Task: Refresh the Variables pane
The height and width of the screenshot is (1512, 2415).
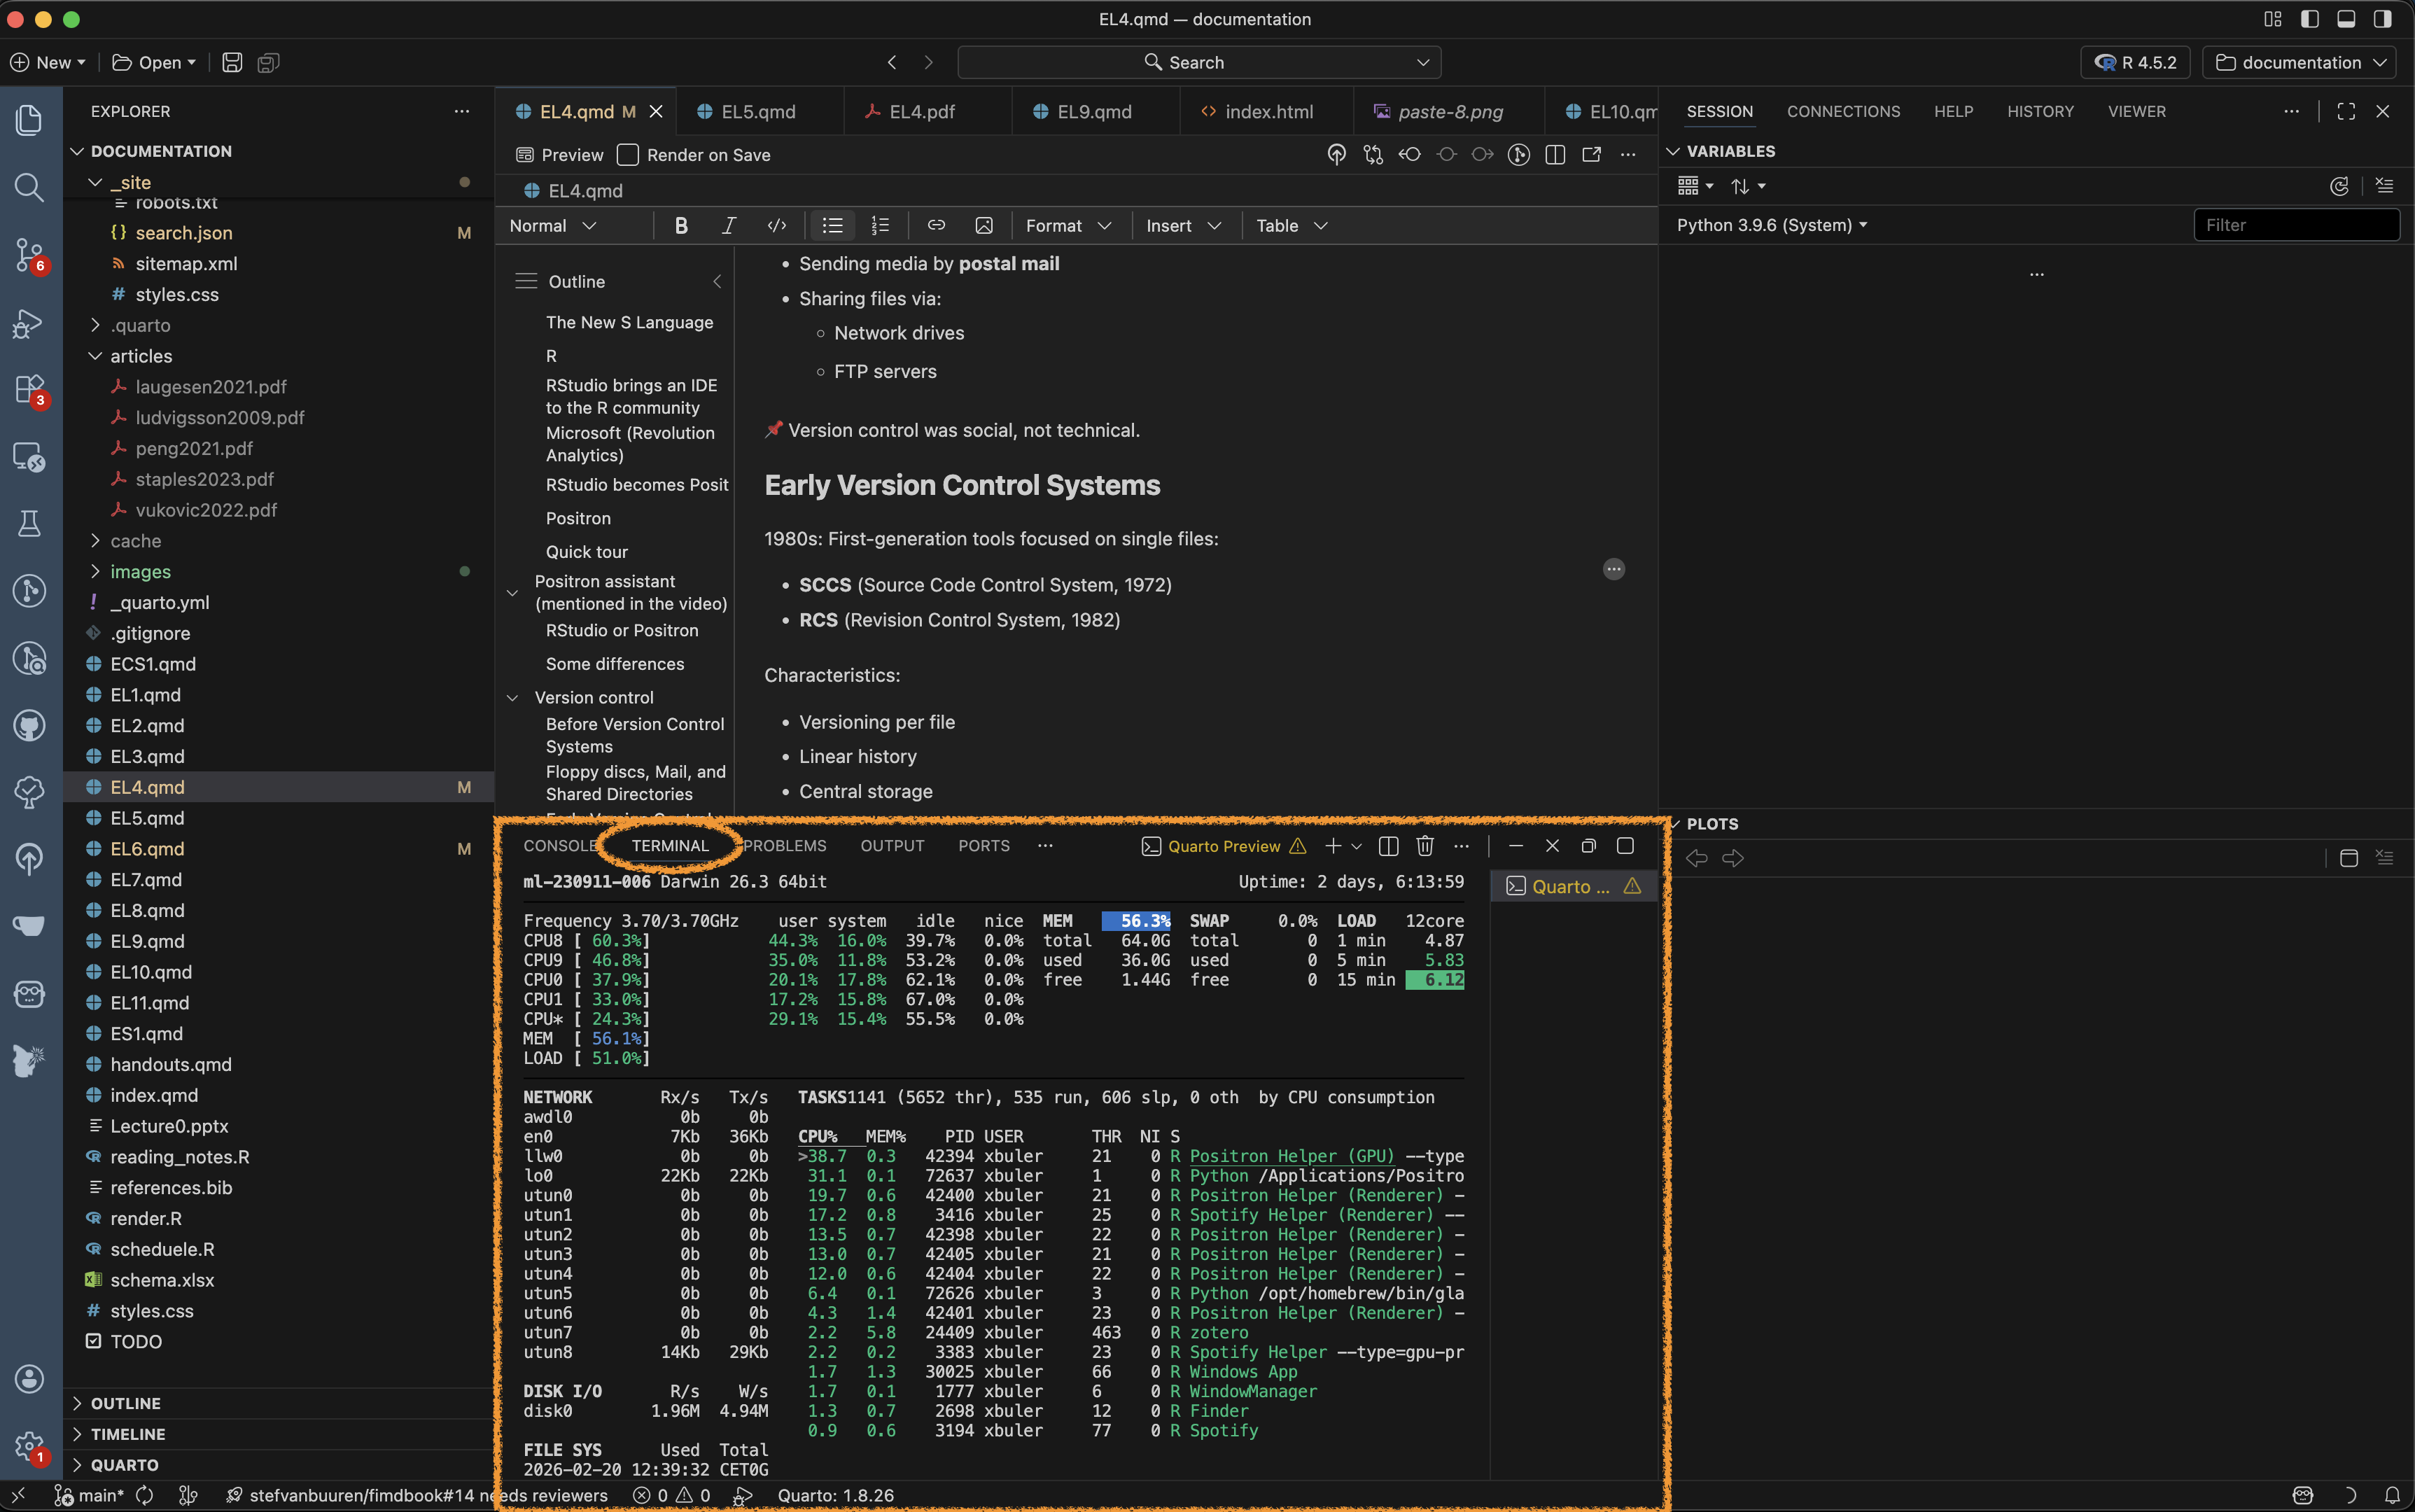Action: [x=2338, y=186]
